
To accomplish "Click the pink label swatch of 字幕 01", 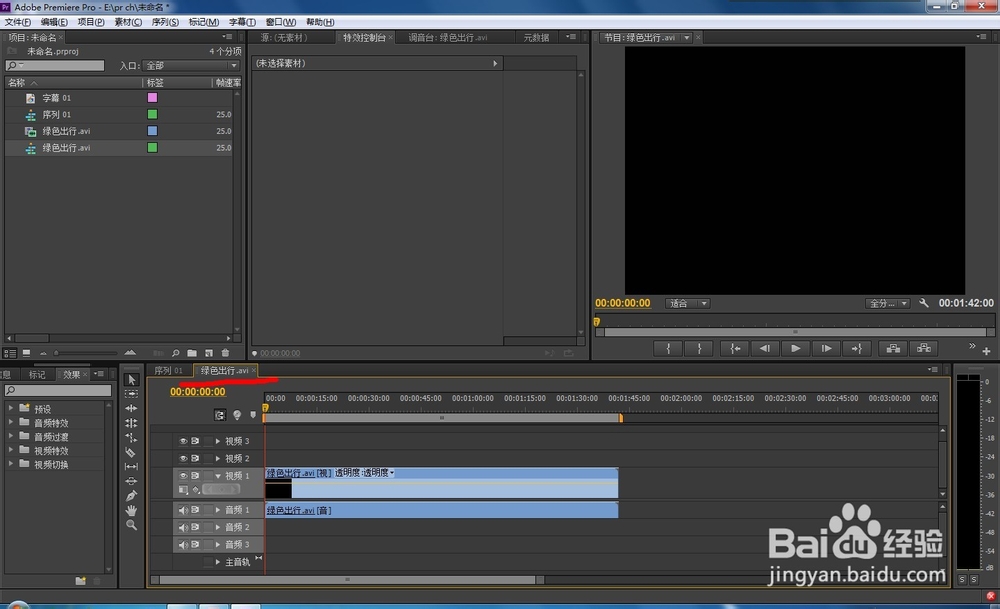I will coord(152,98).
